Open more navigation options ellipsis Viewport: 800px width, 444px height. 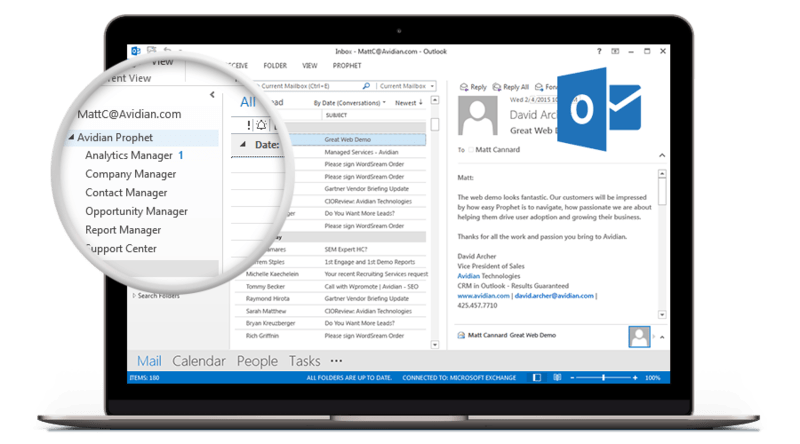pos(336,361)
